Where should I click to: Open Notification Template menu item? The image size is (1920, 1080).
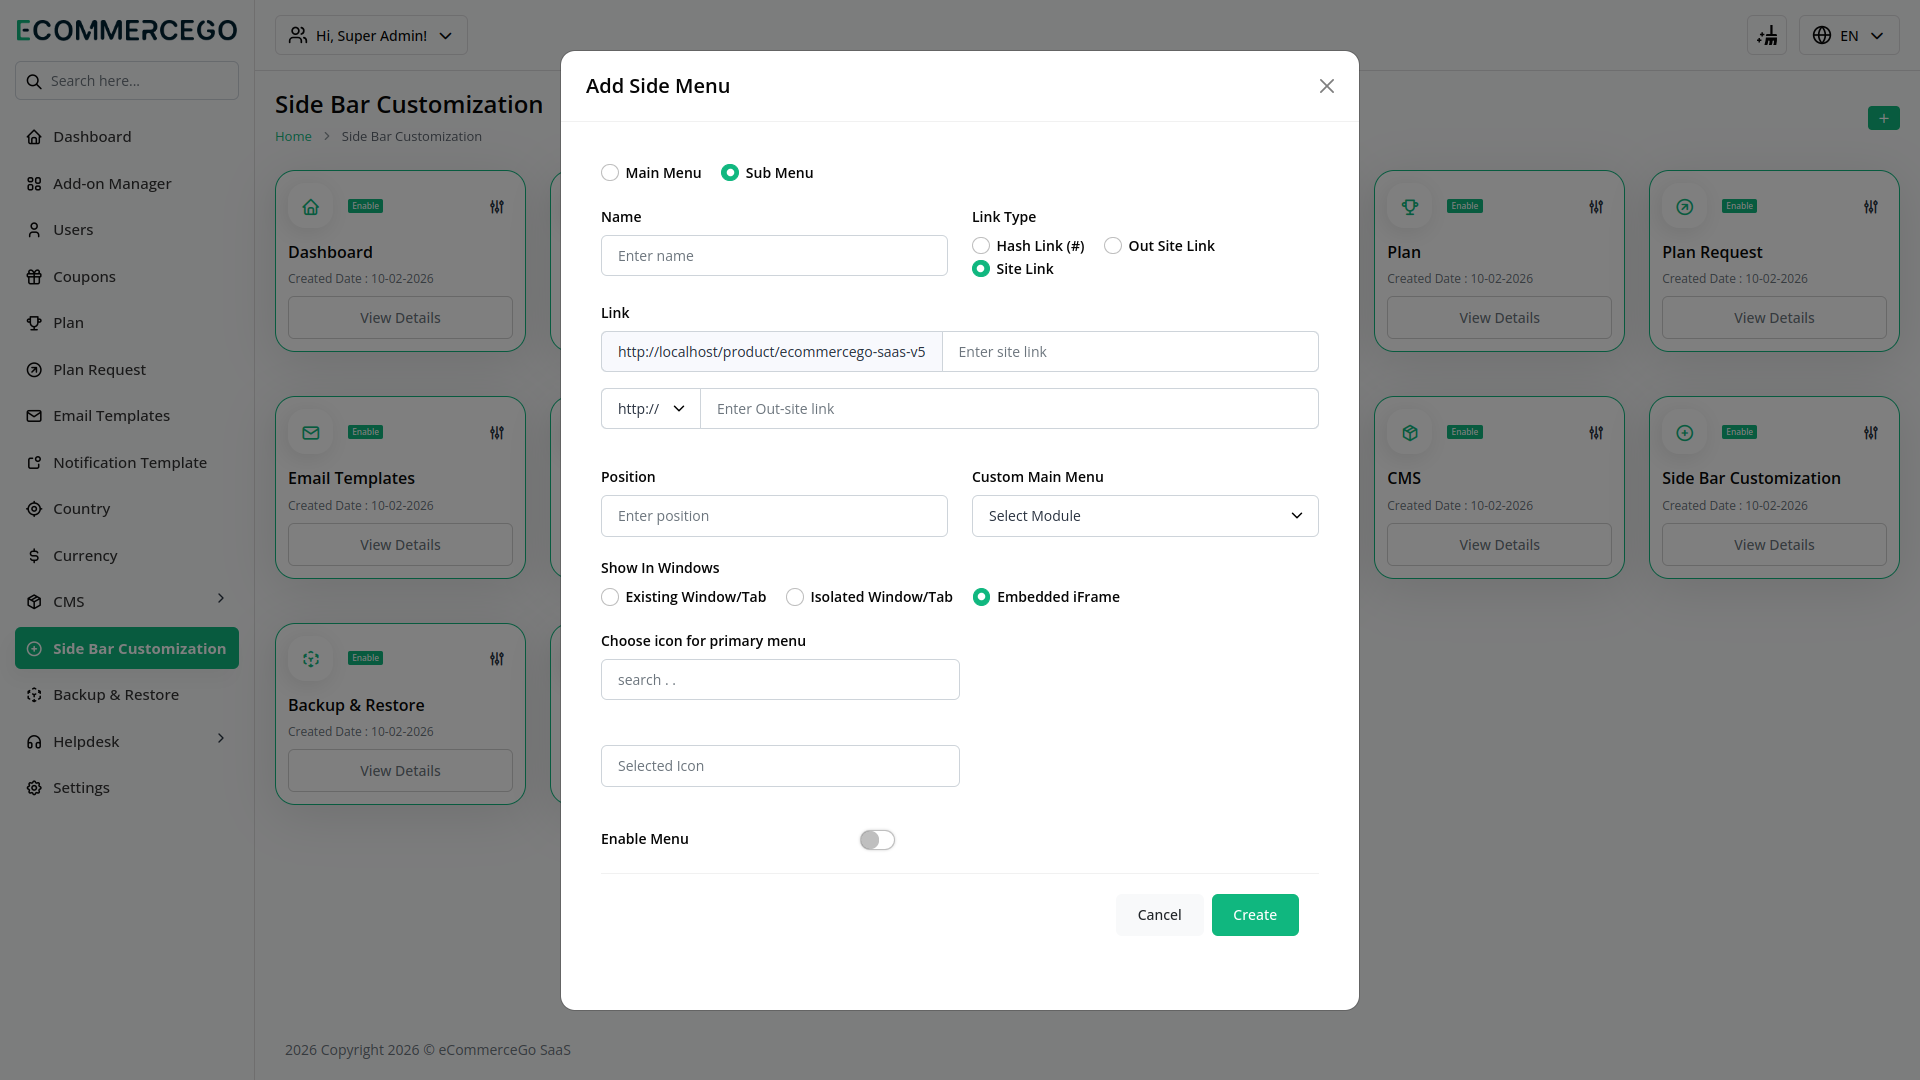coord(127,463)
